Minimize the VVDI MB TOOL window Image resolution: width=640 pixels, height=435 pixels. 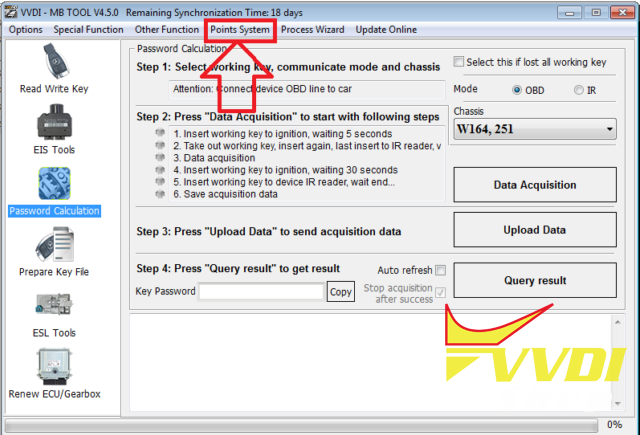pos(570,13)
